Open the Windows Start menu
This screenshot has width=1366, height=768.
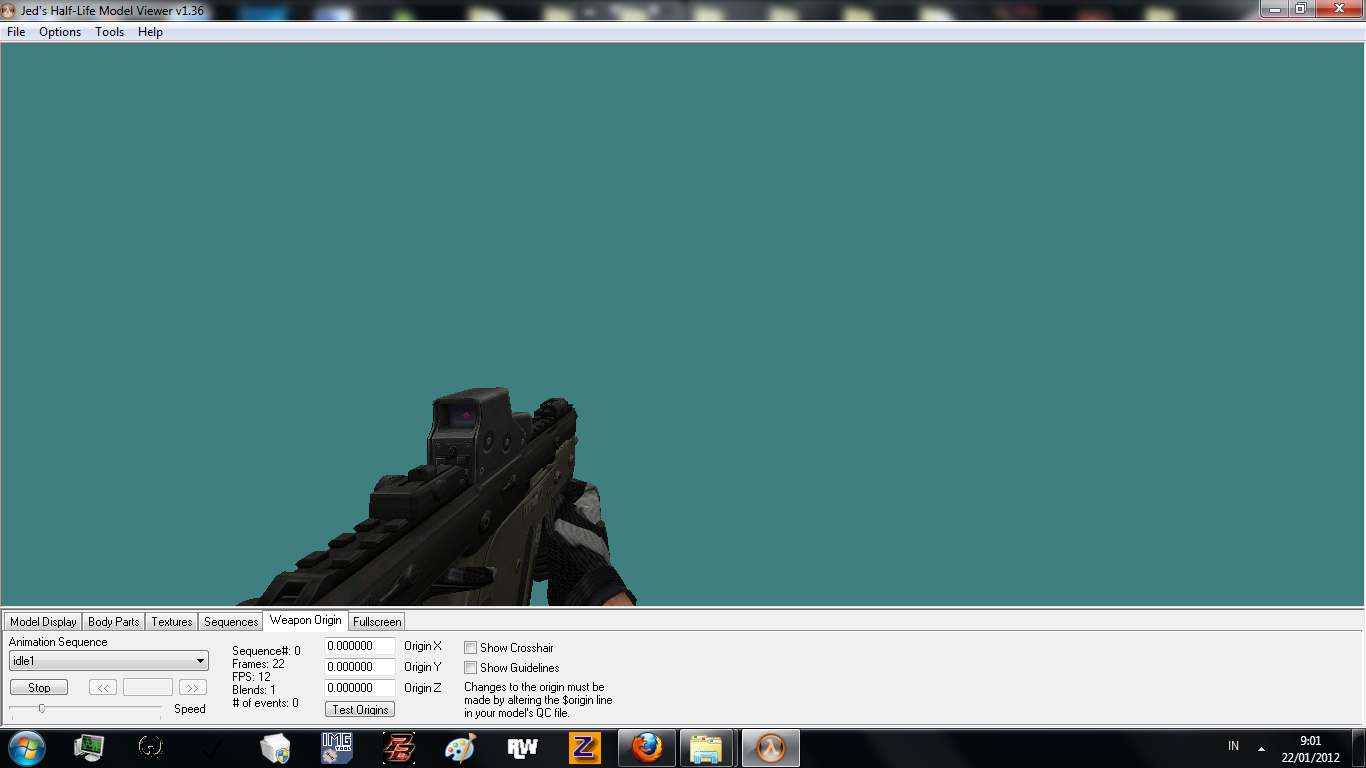[27, 748]
